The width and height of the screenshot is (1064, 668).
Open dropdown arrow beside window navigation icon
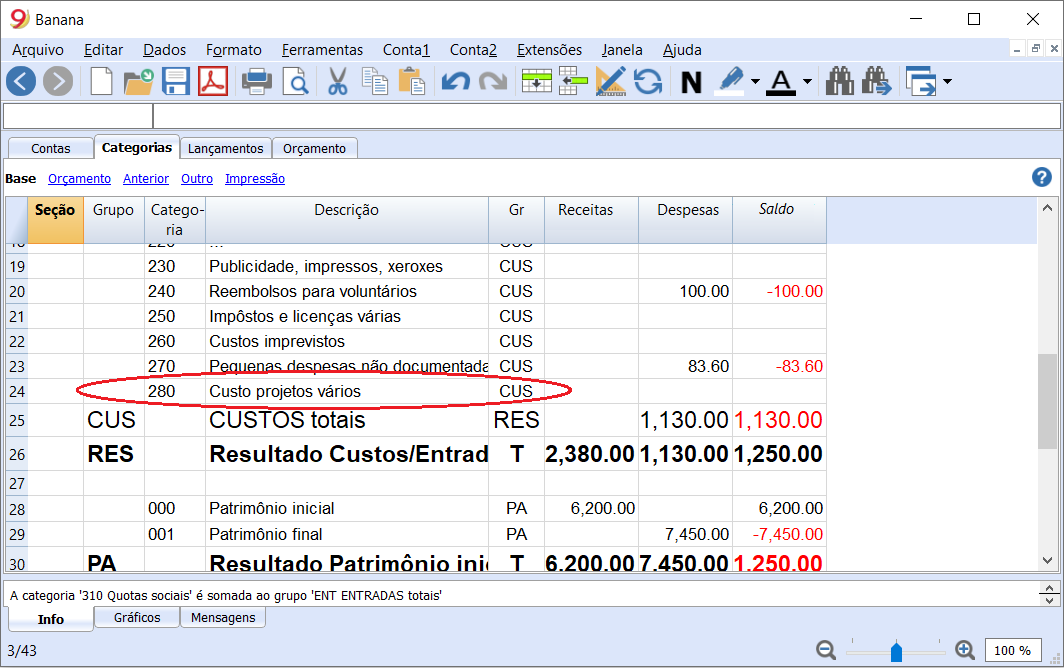pos(947,81)
